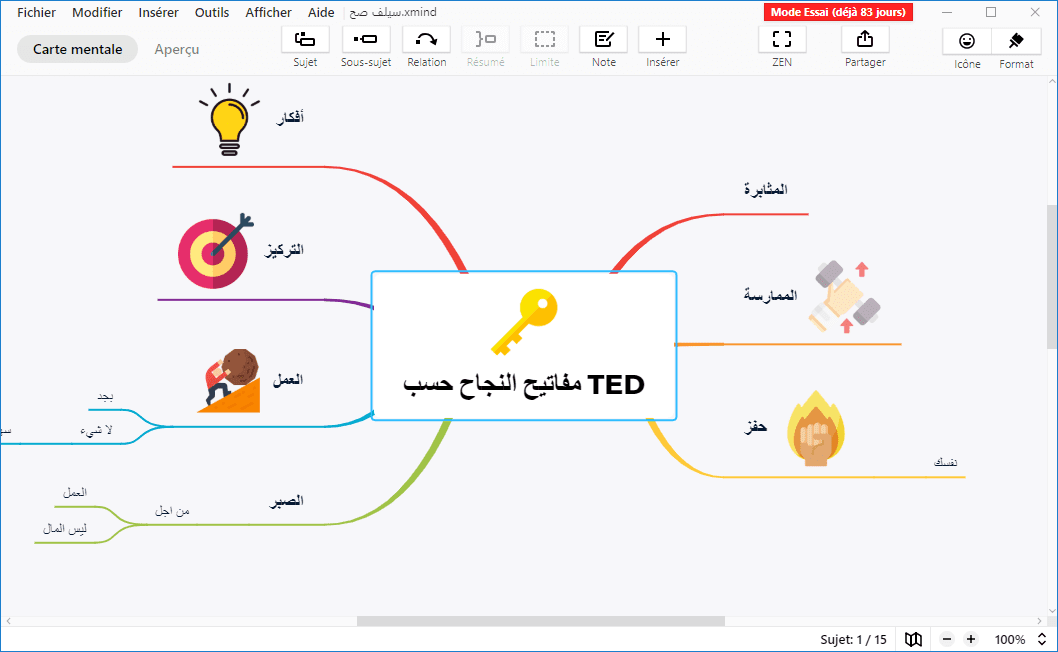The width and height of the screenshot is (1058, 652).
Task: Open the Insérer menu in menu bar
Action: coord(159,12)
